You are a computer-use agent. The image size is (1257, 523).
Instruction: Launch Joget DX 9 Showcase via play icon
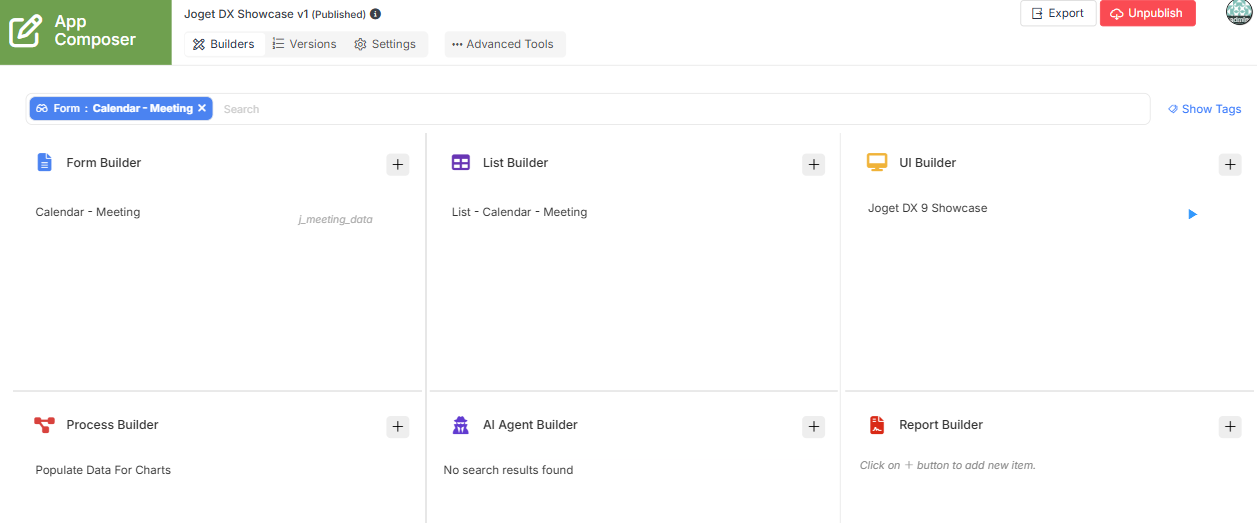point(1192,214)
